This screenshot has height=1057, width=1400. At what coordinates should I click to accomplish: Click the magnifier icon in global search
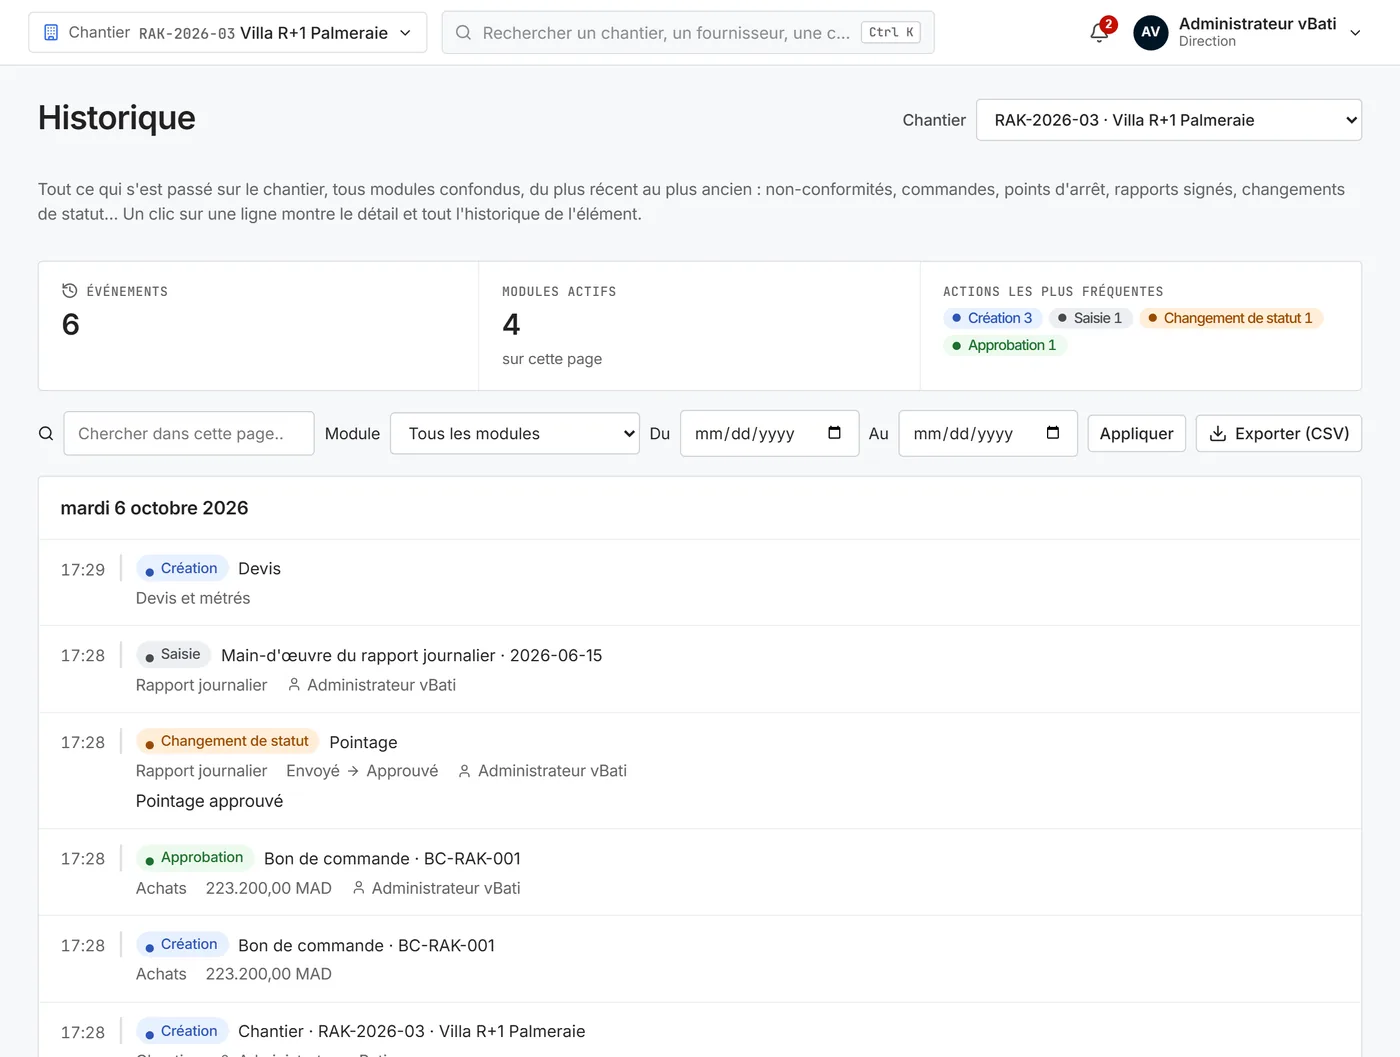coord(463,33)
